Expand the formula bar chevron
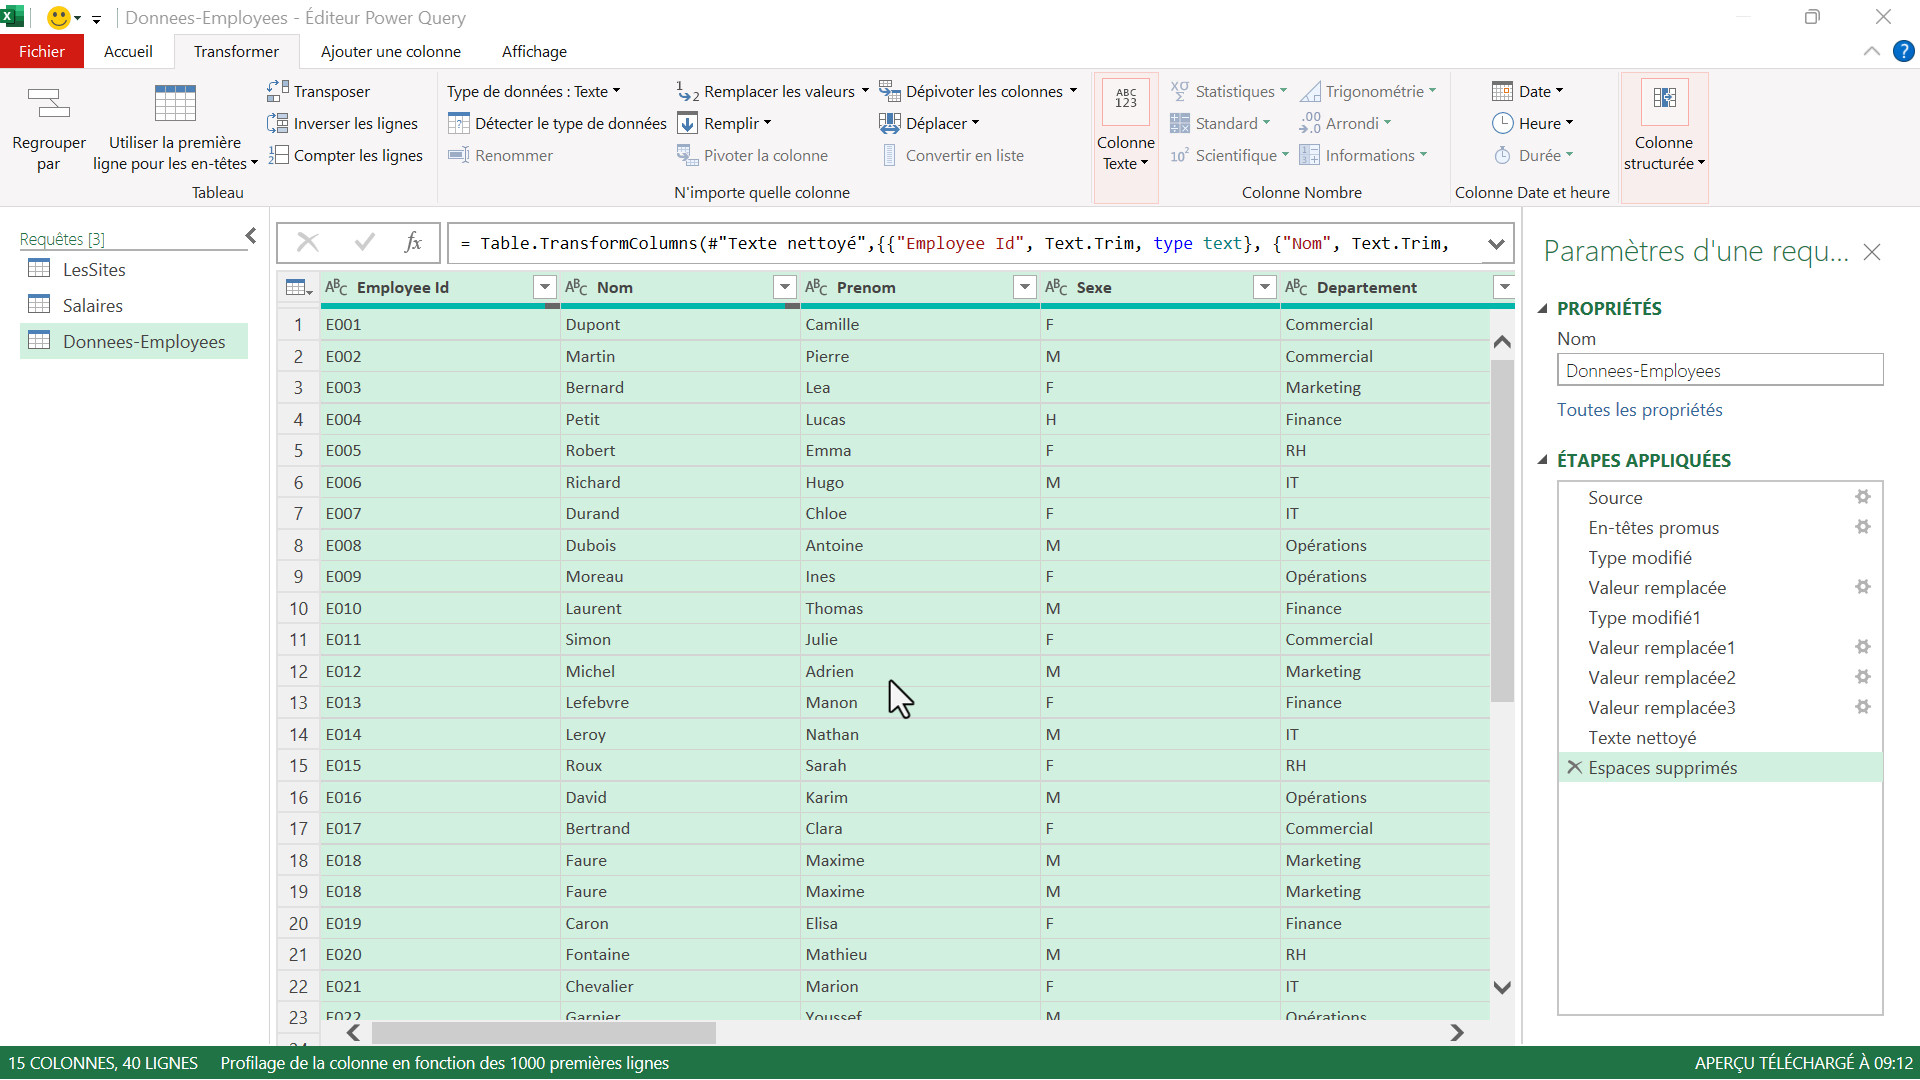The image size is (1920, 1080). pos(1495,244)
